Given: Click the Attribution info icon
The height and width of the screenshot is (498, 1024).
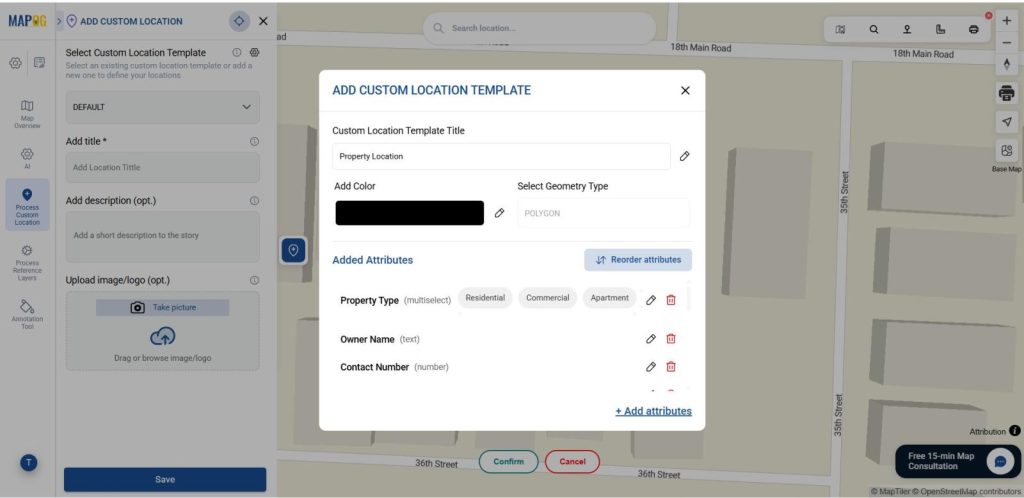Looking at the screenshot, I should pyautogui.click(x=1014, y=431).
